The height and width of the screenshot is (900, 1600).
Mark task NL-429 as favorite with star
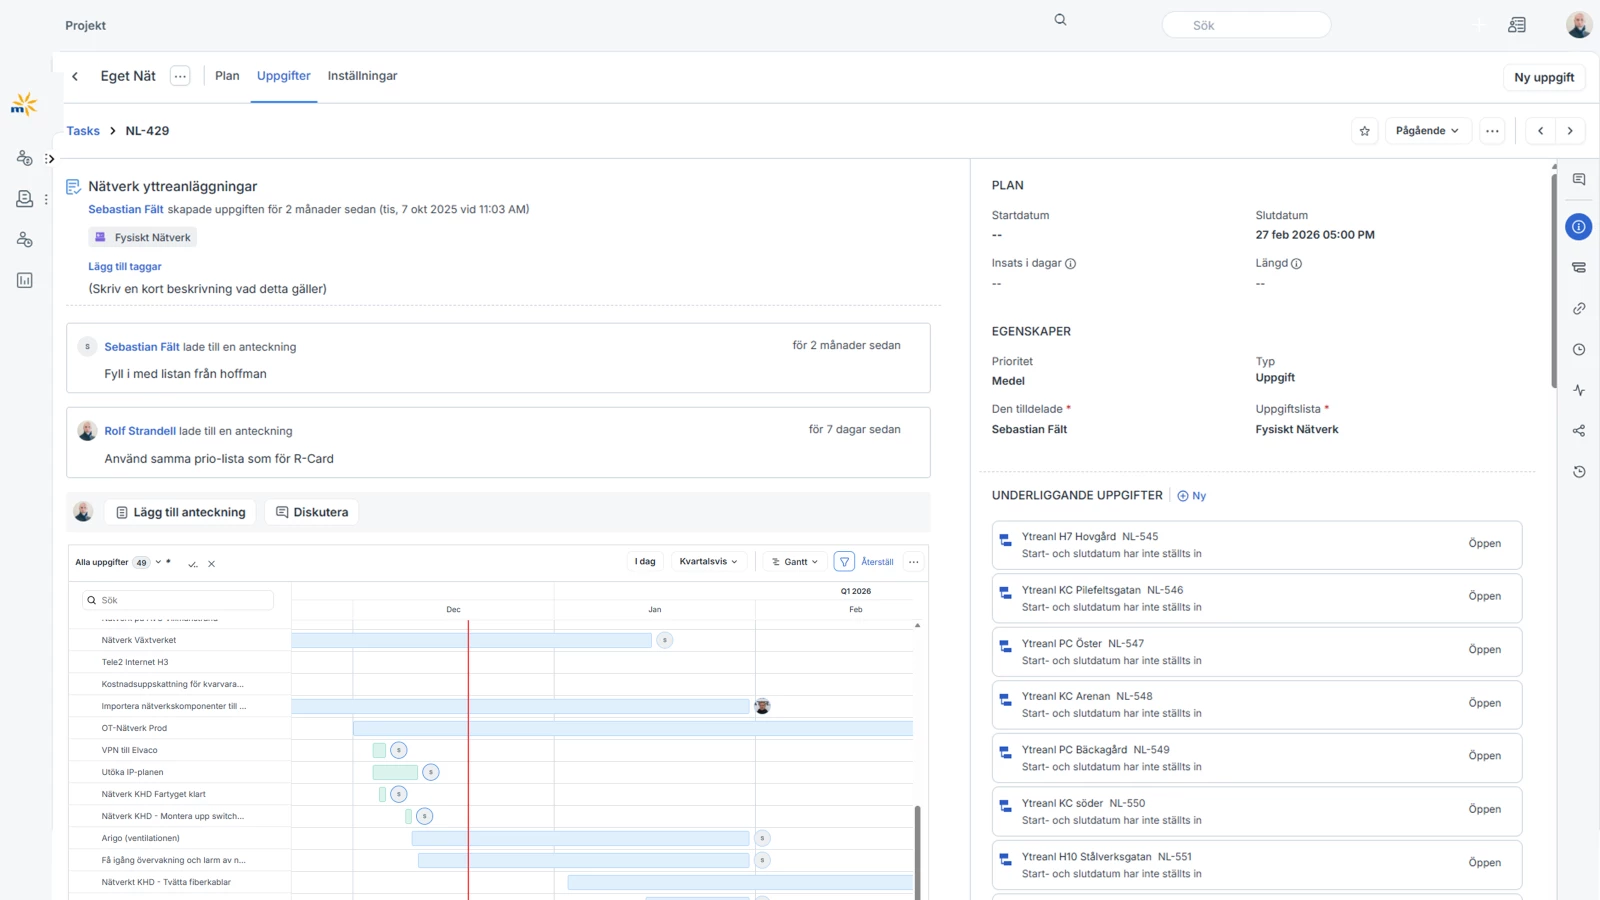1365,131
